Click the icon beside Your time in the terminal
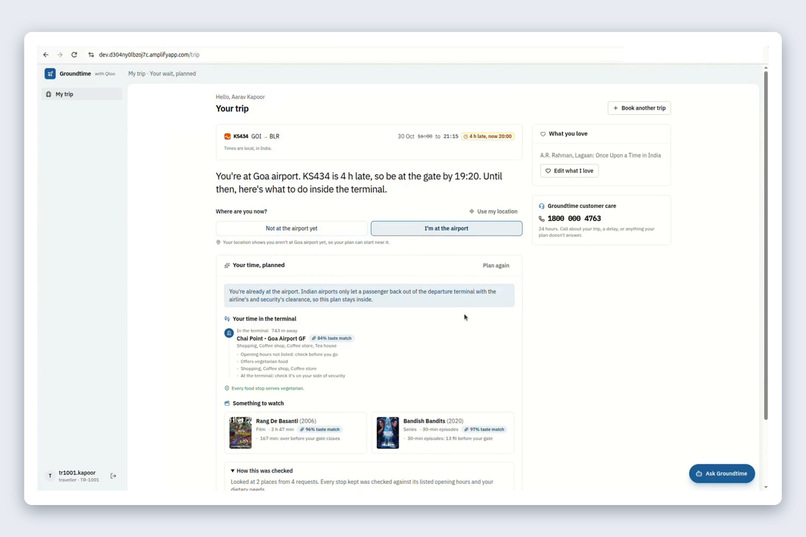 pyautogui.click(x=227, y=319)
